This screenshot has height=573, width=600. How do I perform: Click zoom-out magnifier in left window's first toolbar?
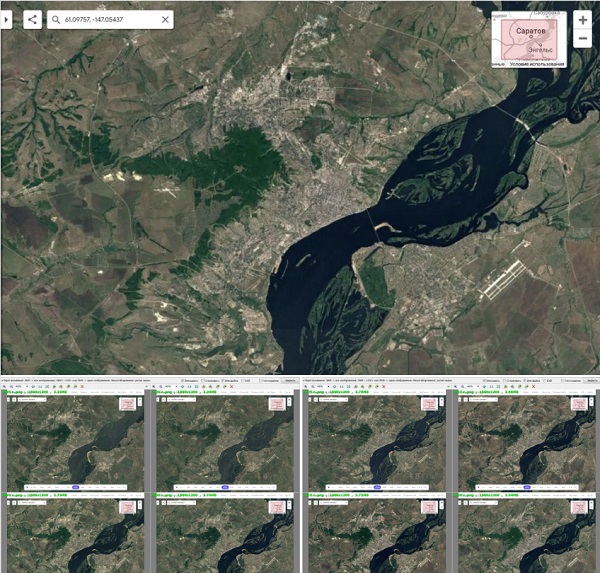click(x=11, y=387)
